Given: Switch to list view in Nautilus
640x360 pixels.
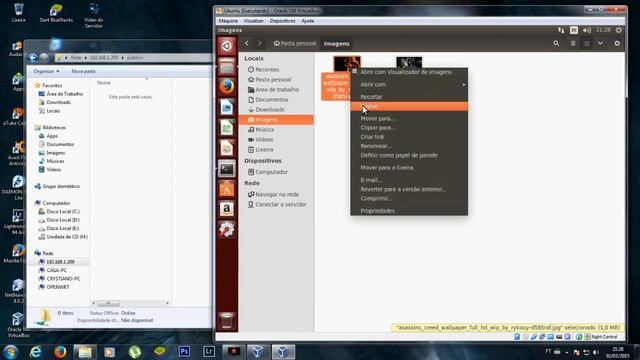Looking at the screenshot, I should click(x=573, y=43).
